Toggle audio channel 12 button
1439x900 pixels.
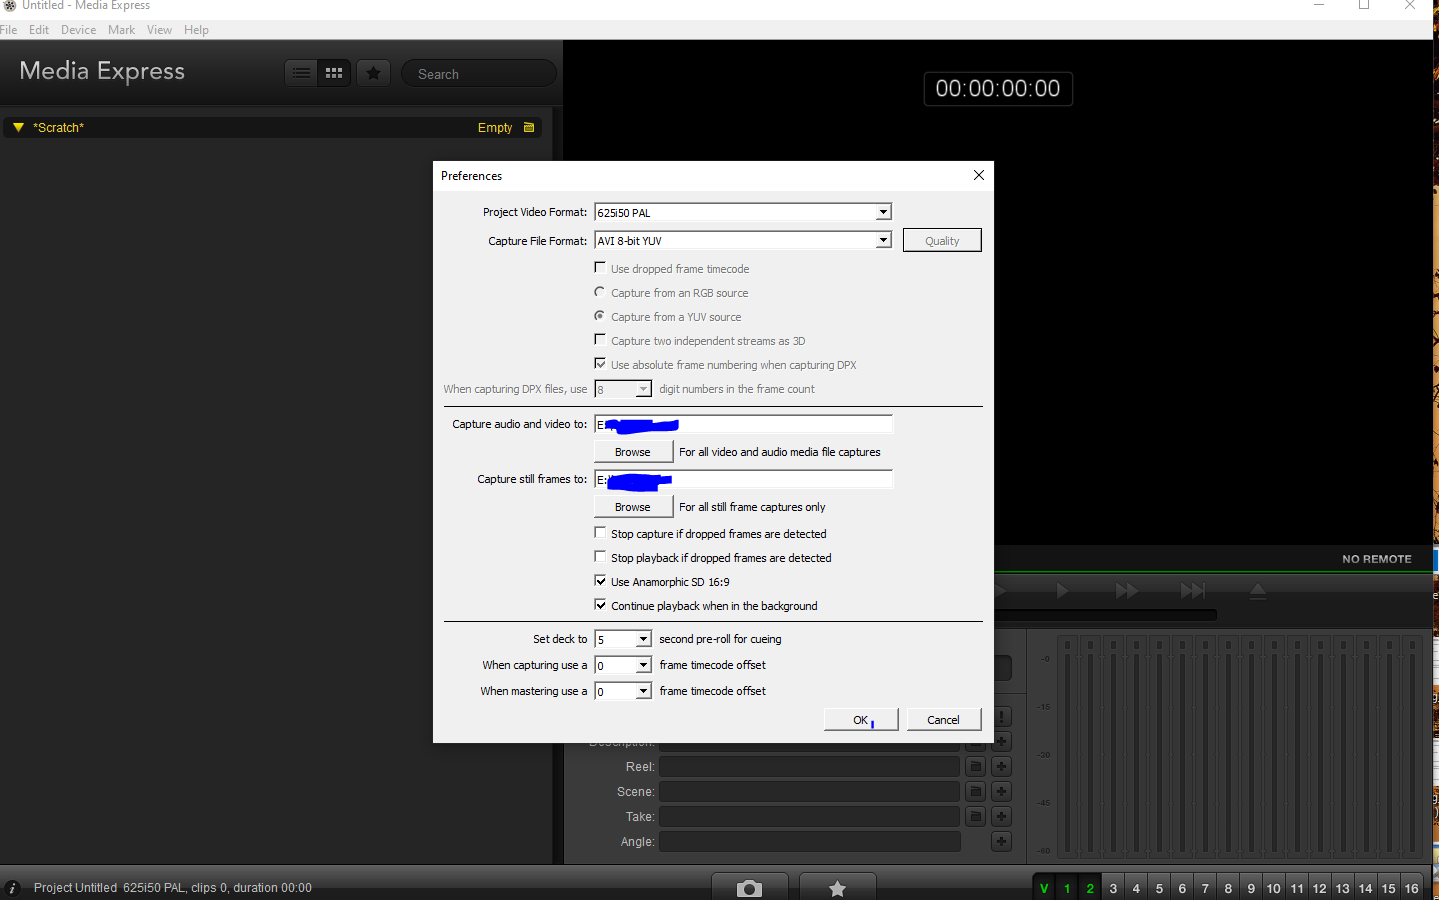click(x=1319, y=888)
